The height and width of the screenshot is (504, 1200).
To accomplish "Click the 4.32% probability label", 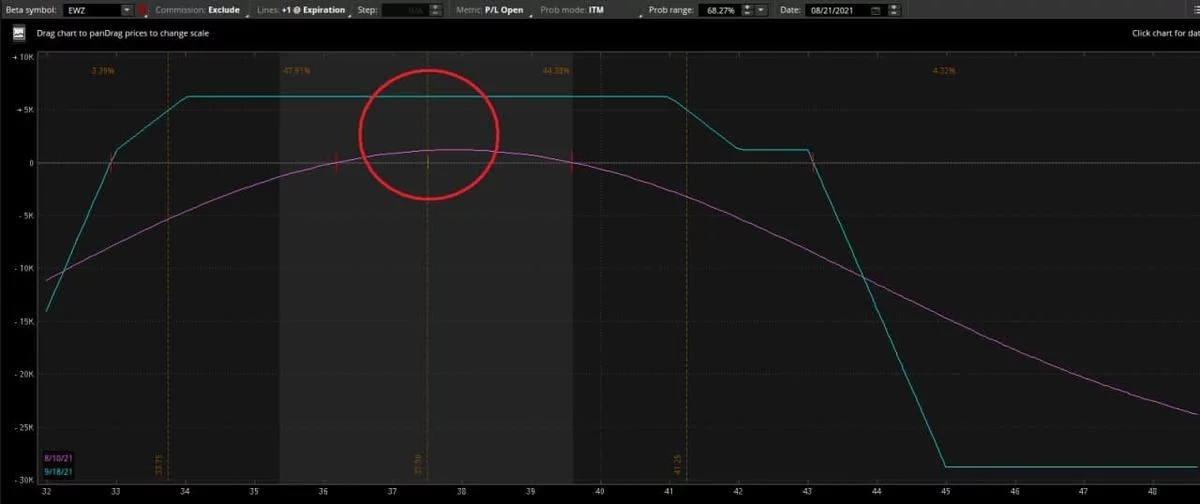I will (x=944, y=71).
